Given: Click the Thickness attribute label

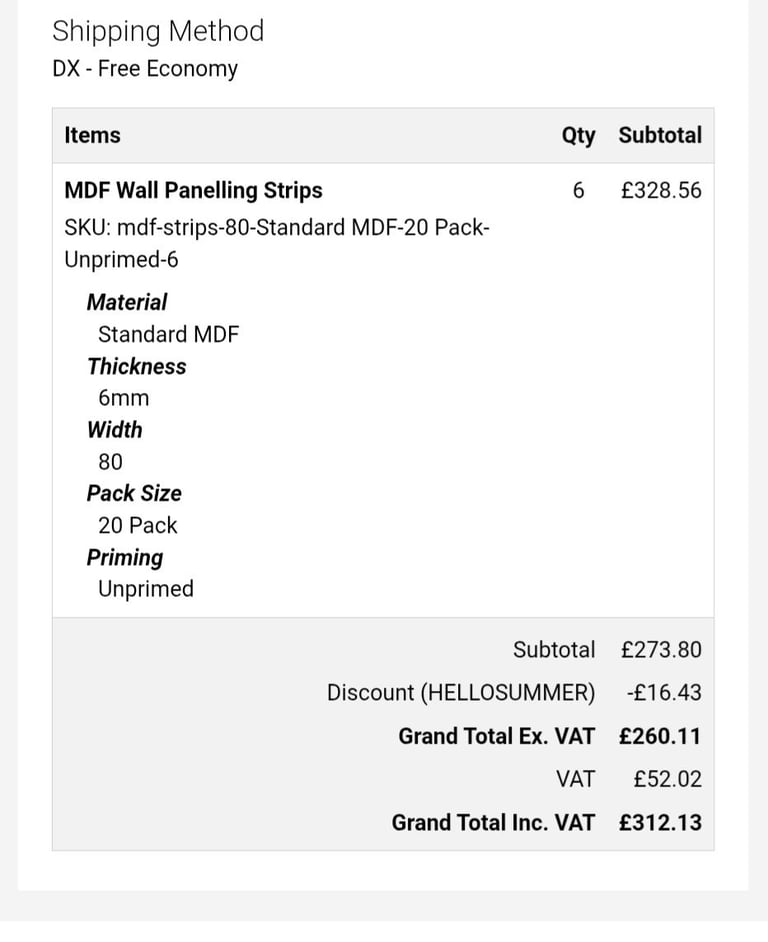Looking at the screenshot, I should click(x=136, y=366).
